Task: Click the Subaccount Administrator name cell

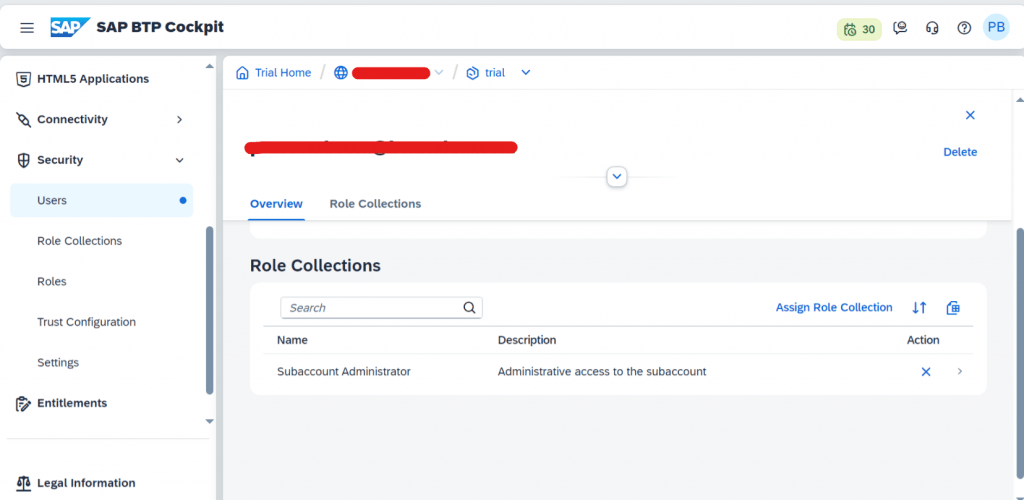Action: click(344, 371)
